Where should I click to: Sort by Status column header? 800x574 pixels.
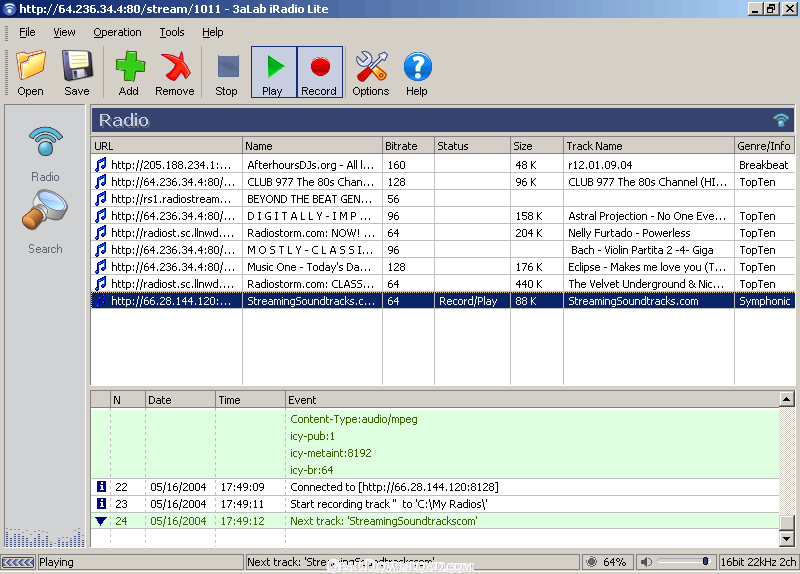[x=472, y=146]
